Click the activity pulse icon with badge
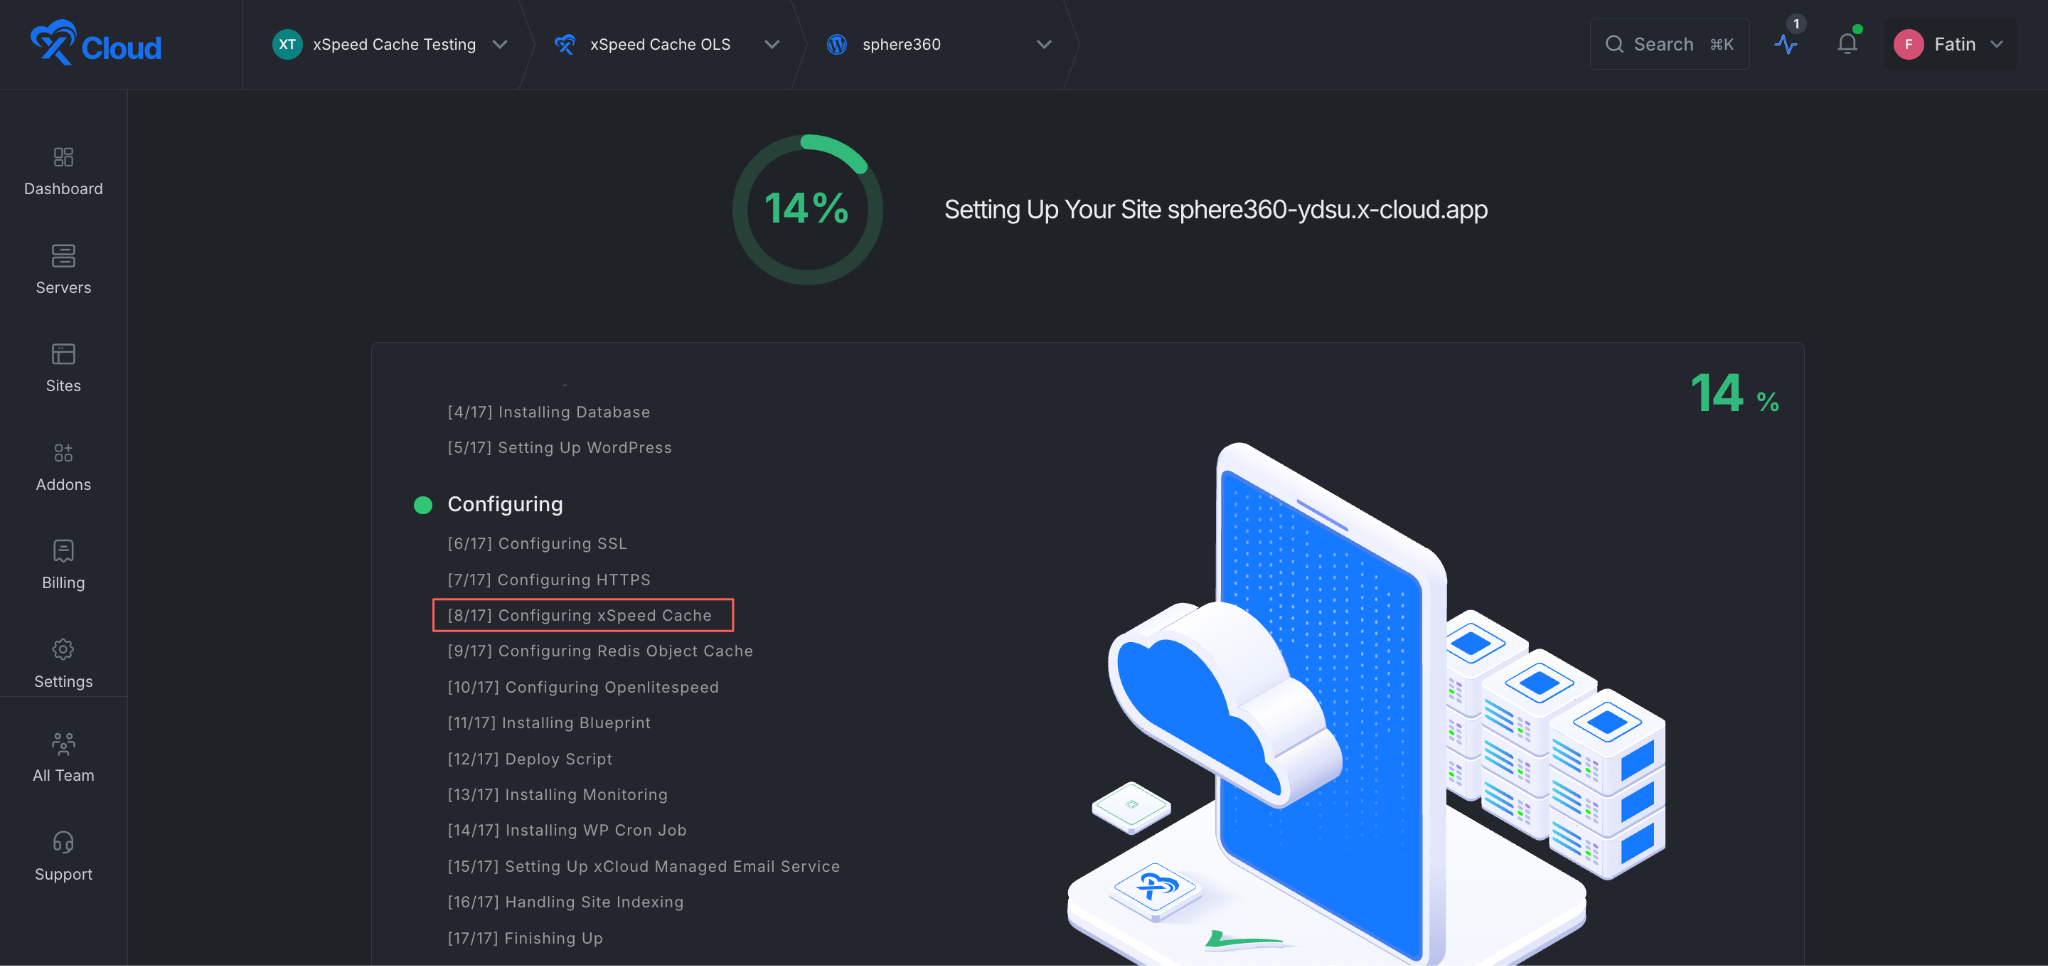 point(1786,44)
